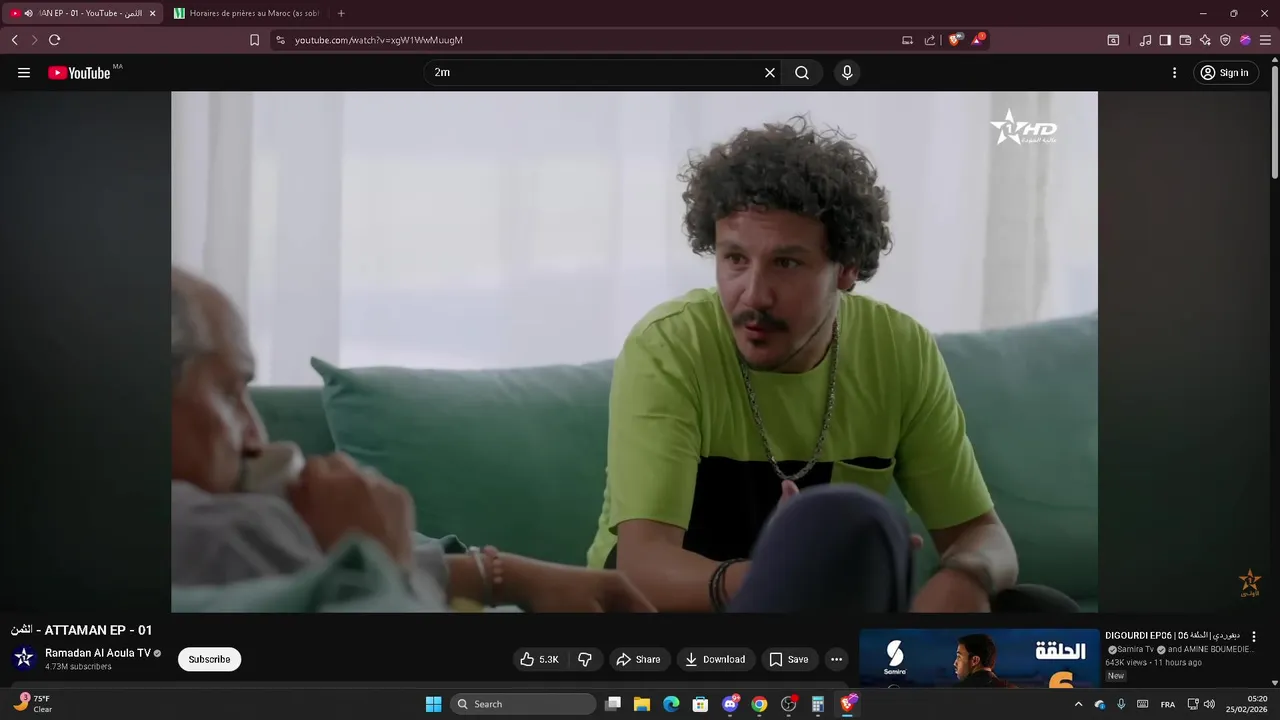The height and width of the screenshot is (720, 1280).
Task: Open YouTube settings three-dot menu
Action: click(x=1175, y=73)
